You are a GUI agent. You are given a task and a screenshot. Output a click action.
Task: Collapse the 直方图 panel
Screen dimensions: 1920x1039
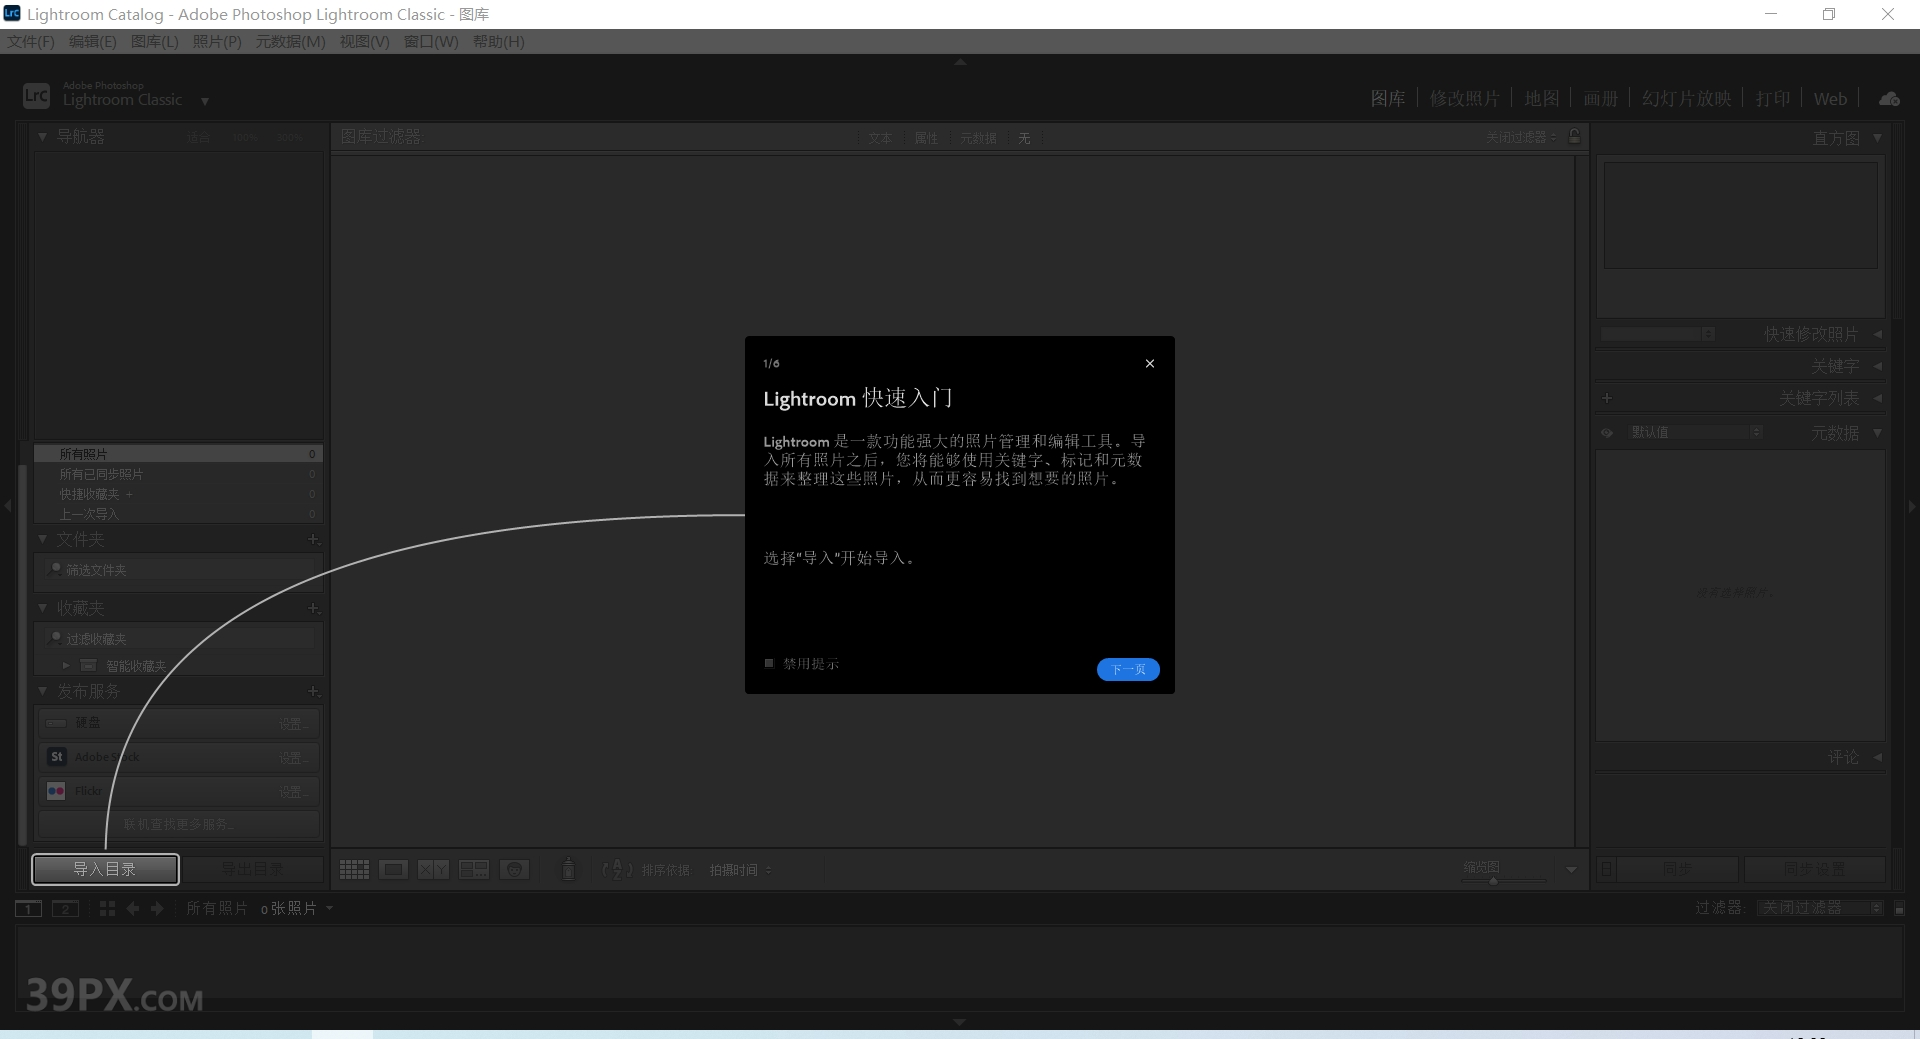1877,137
